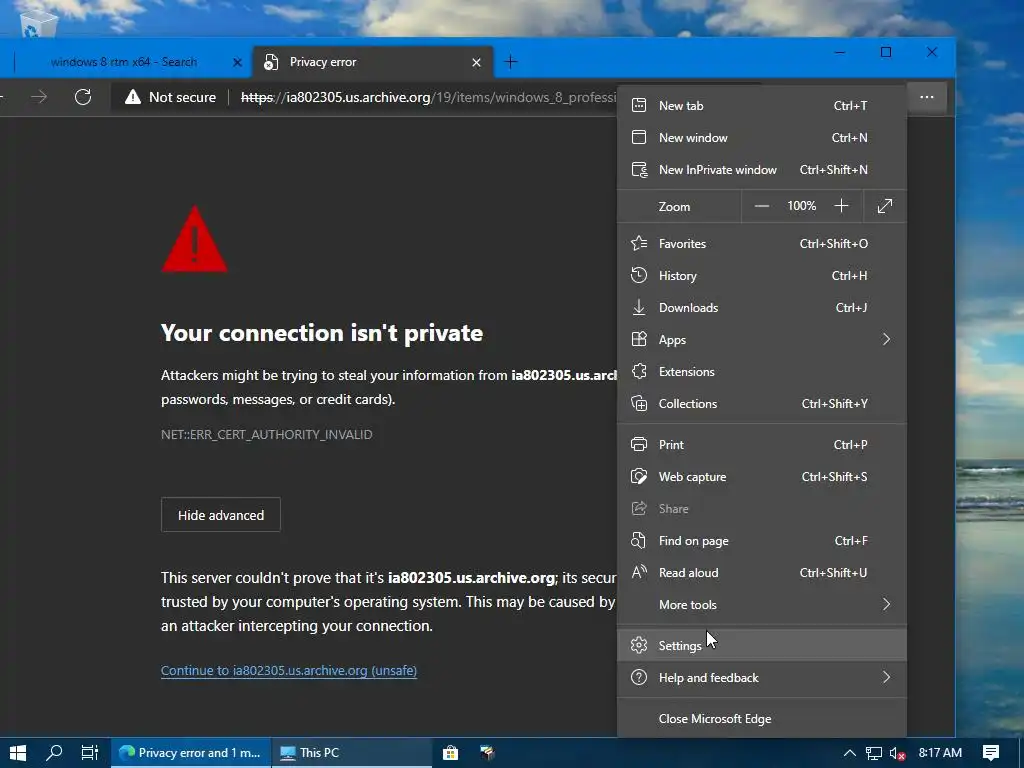Click the Refresh page icon in the toolbar
The width and height of the screenshot is (1024, 768).
[x=83, y=97]
